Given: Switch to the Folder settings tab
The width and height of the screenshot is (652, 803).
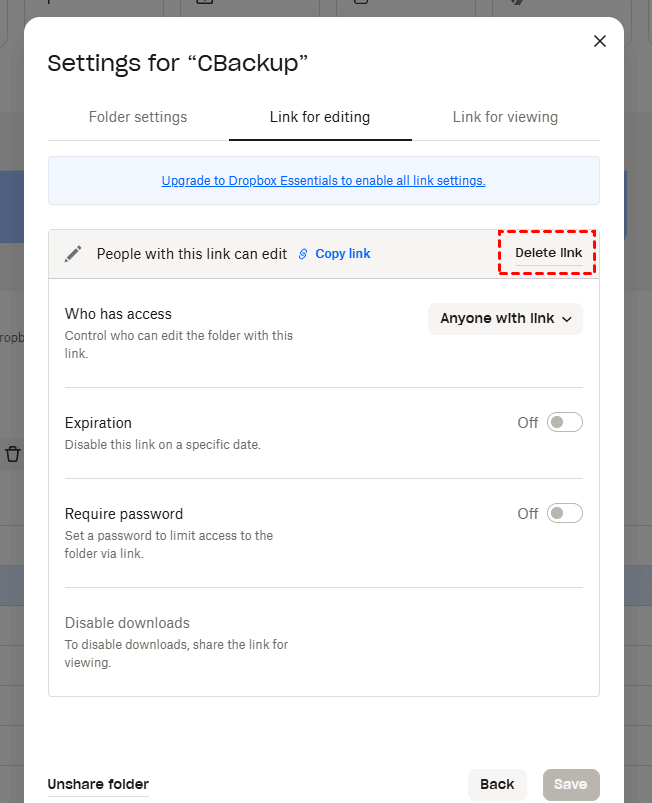Looking at the screenshot, I should [138, 117].
